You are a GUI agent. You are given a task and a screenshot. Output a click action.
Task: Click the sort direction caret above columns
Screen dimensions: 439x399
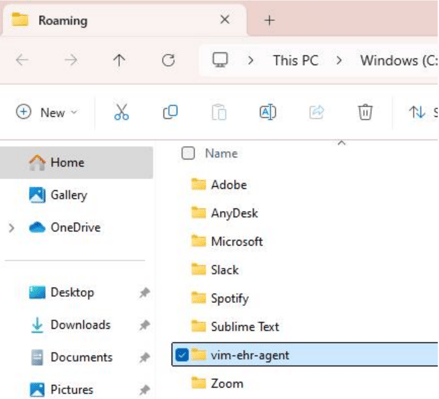341,143
